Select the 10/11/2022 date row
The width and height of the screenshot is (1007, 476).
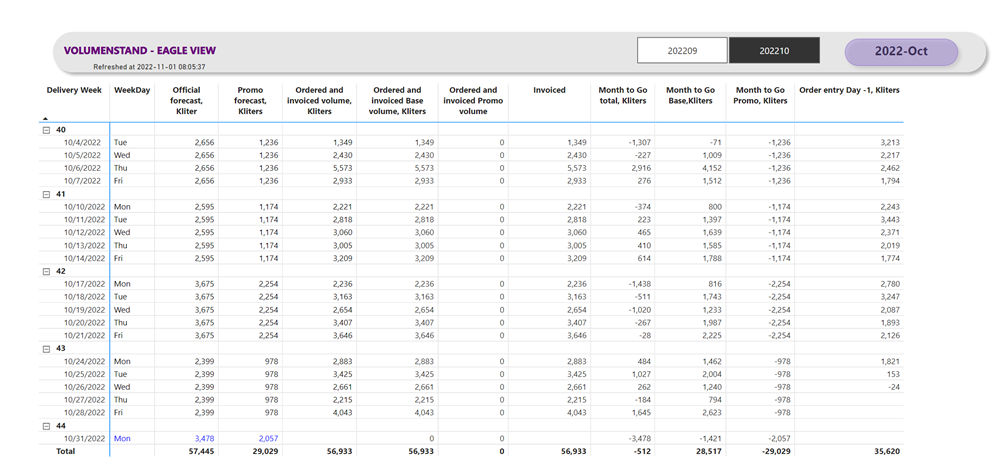(x=473, y=220)
